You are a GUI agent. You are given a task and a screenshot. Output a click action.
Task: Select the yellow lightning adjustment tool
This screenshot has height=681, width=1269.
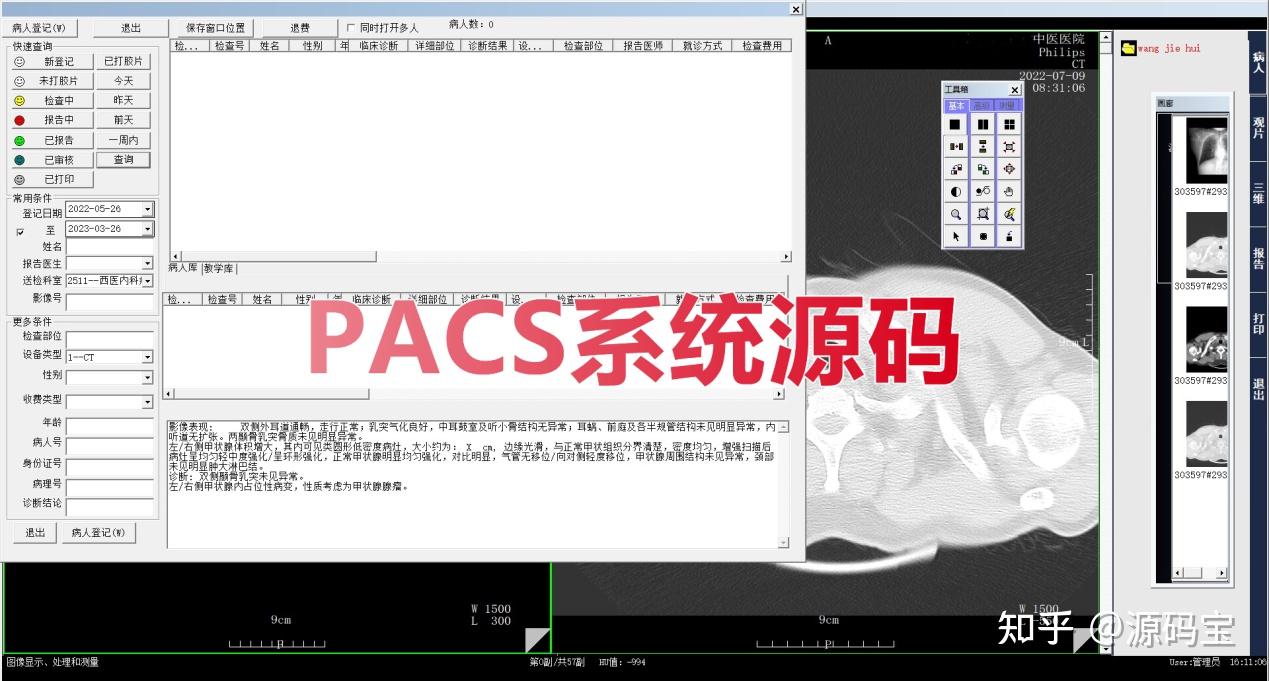coord(1009,213)
